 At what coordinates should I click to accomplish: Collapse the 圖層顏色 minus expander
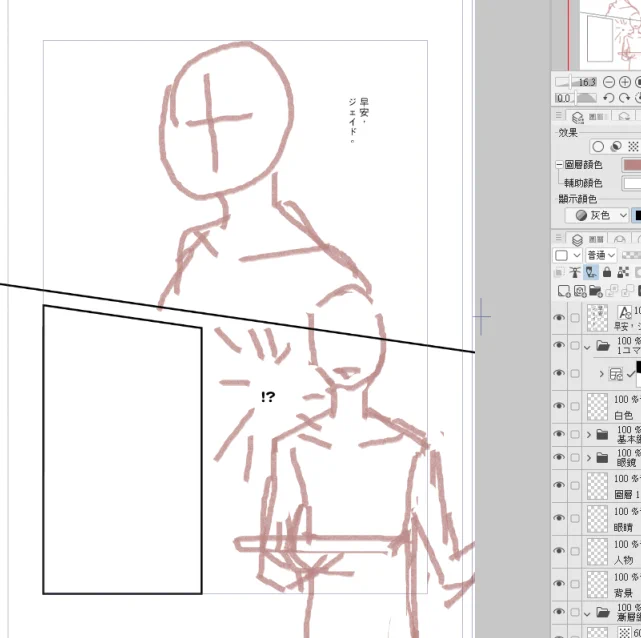[559, 165]
